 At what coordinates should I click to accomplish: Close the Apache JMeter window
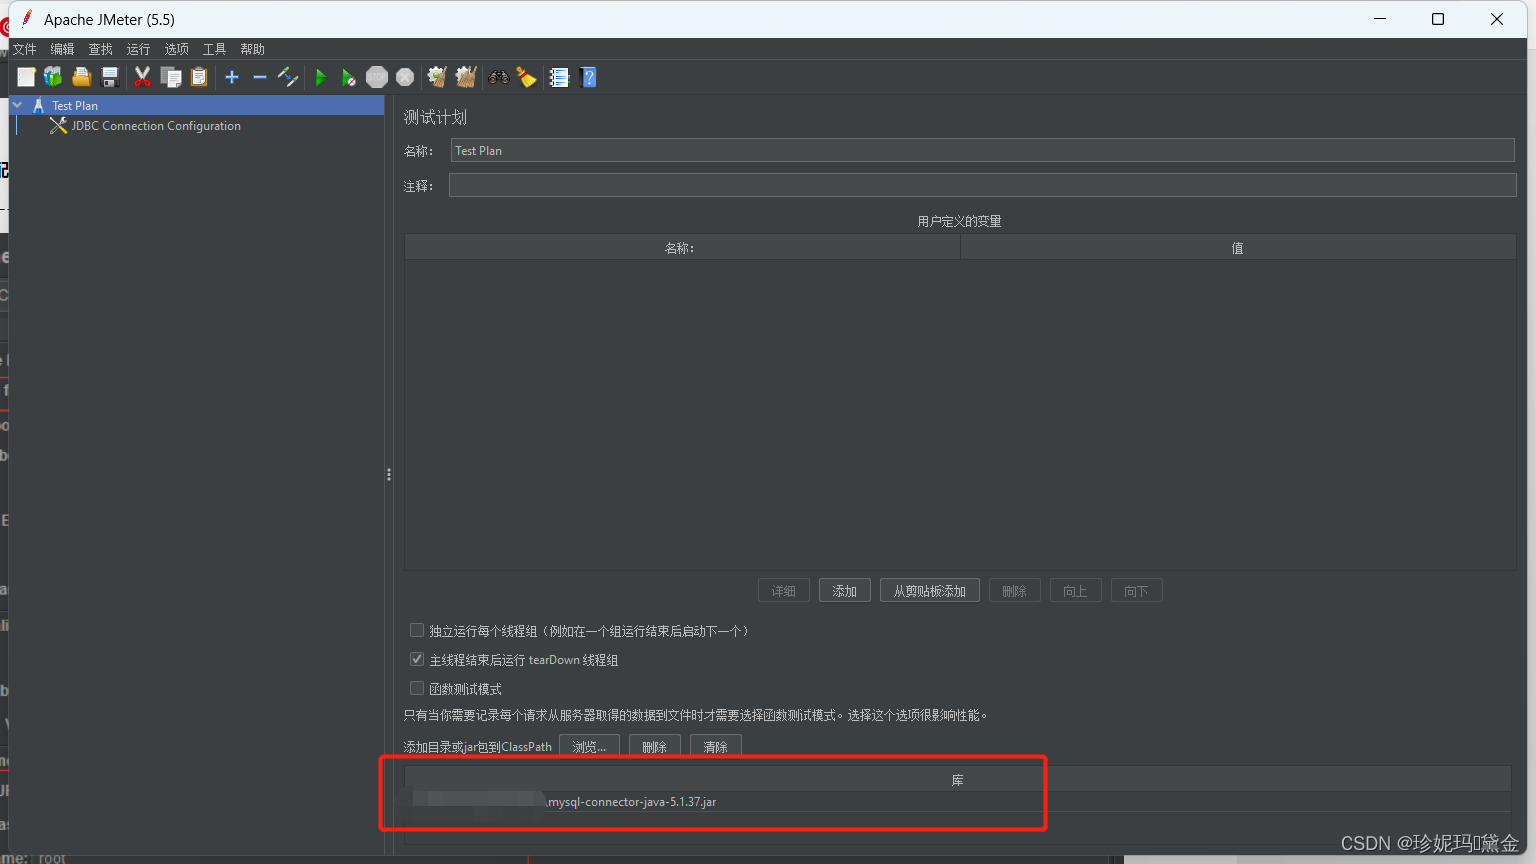tap(1497, 19)
